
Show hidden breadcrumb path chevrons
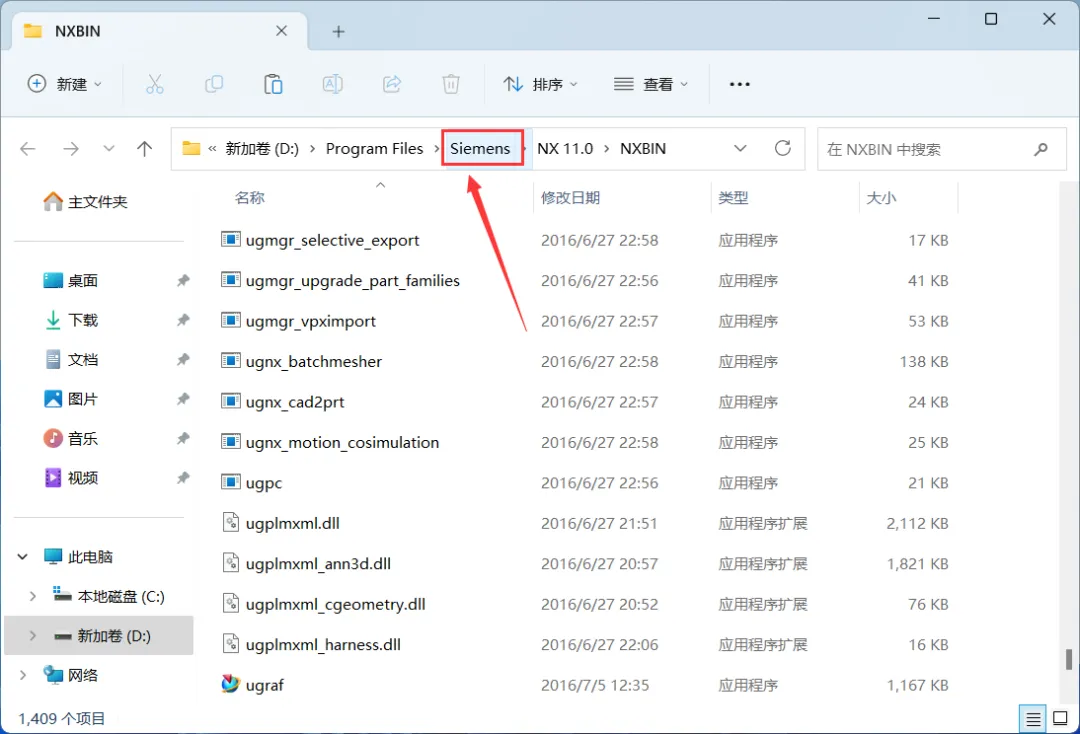tap(212, 149)
